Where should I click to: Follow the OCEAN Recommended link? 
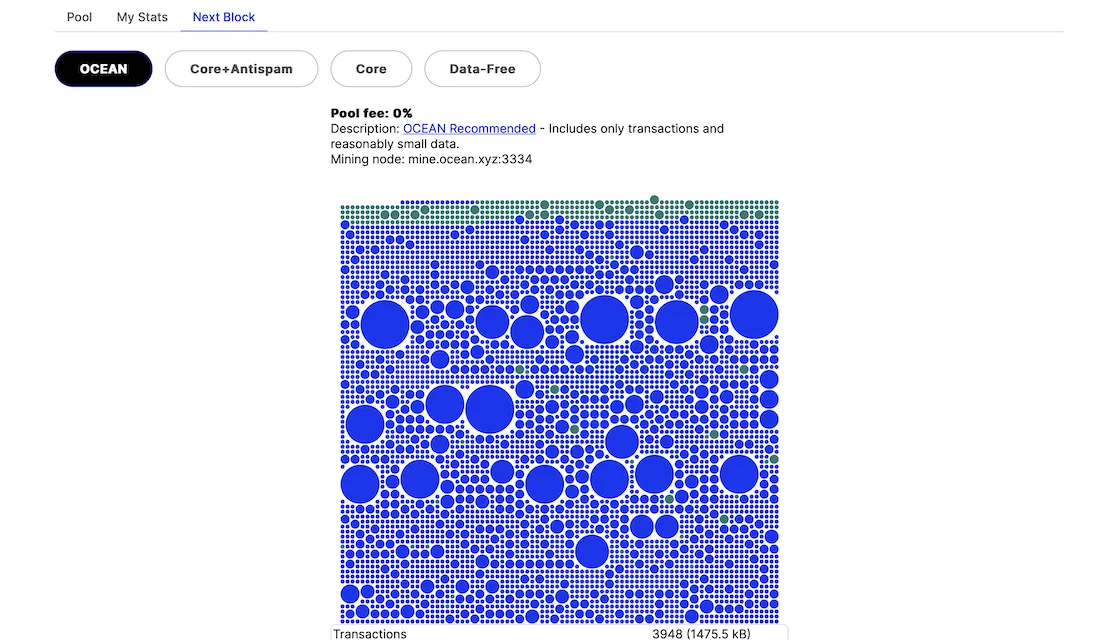[x=469, y=129]
